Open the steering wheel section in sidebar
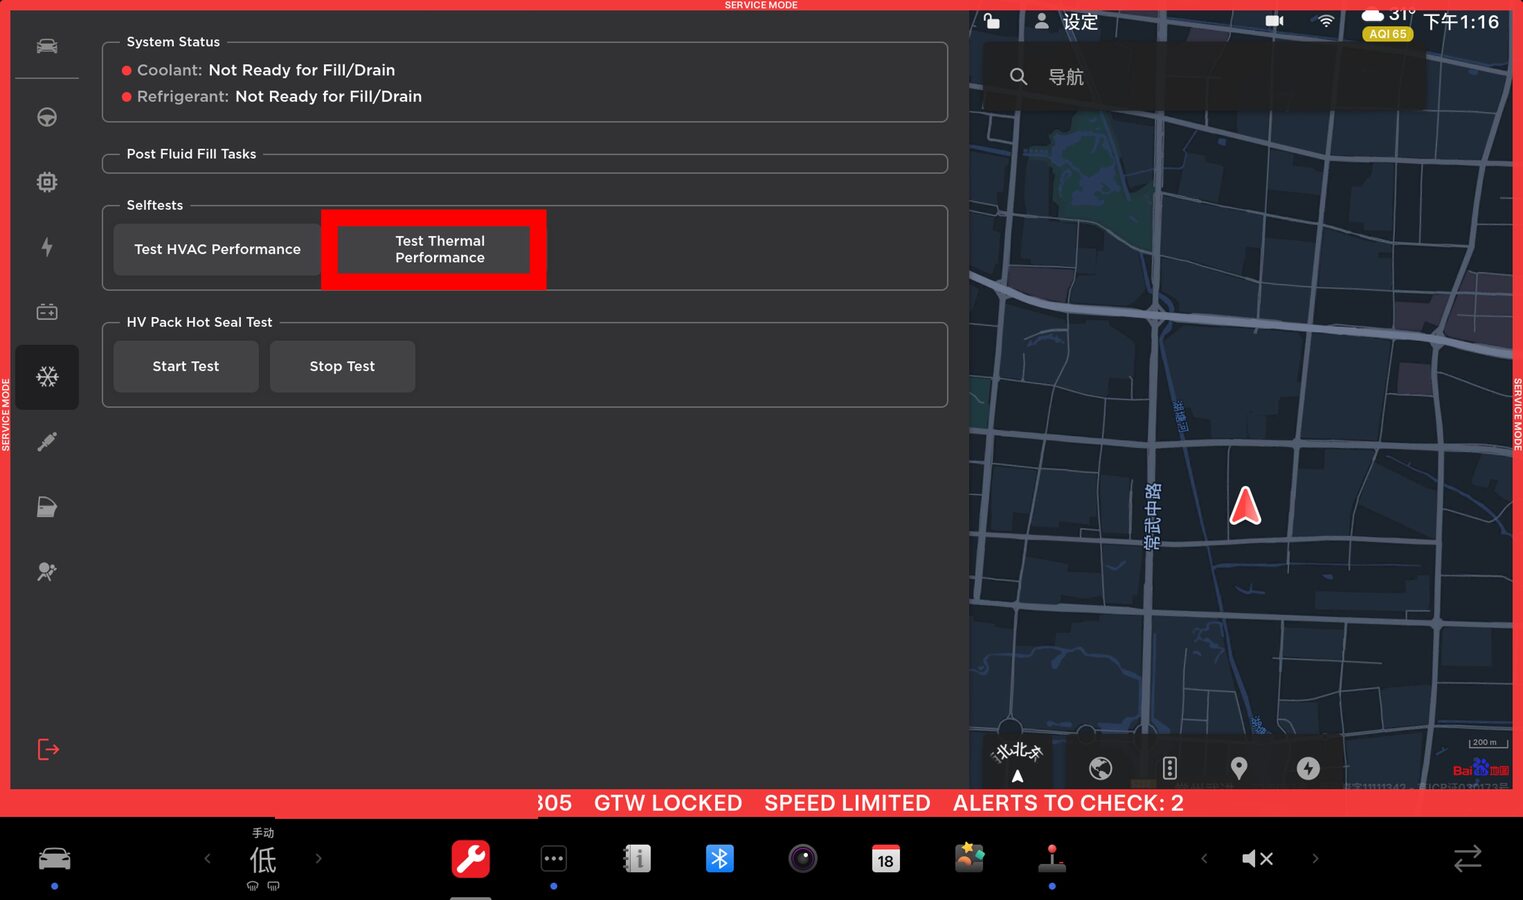The image size is (1523, 900). [47, 117]
